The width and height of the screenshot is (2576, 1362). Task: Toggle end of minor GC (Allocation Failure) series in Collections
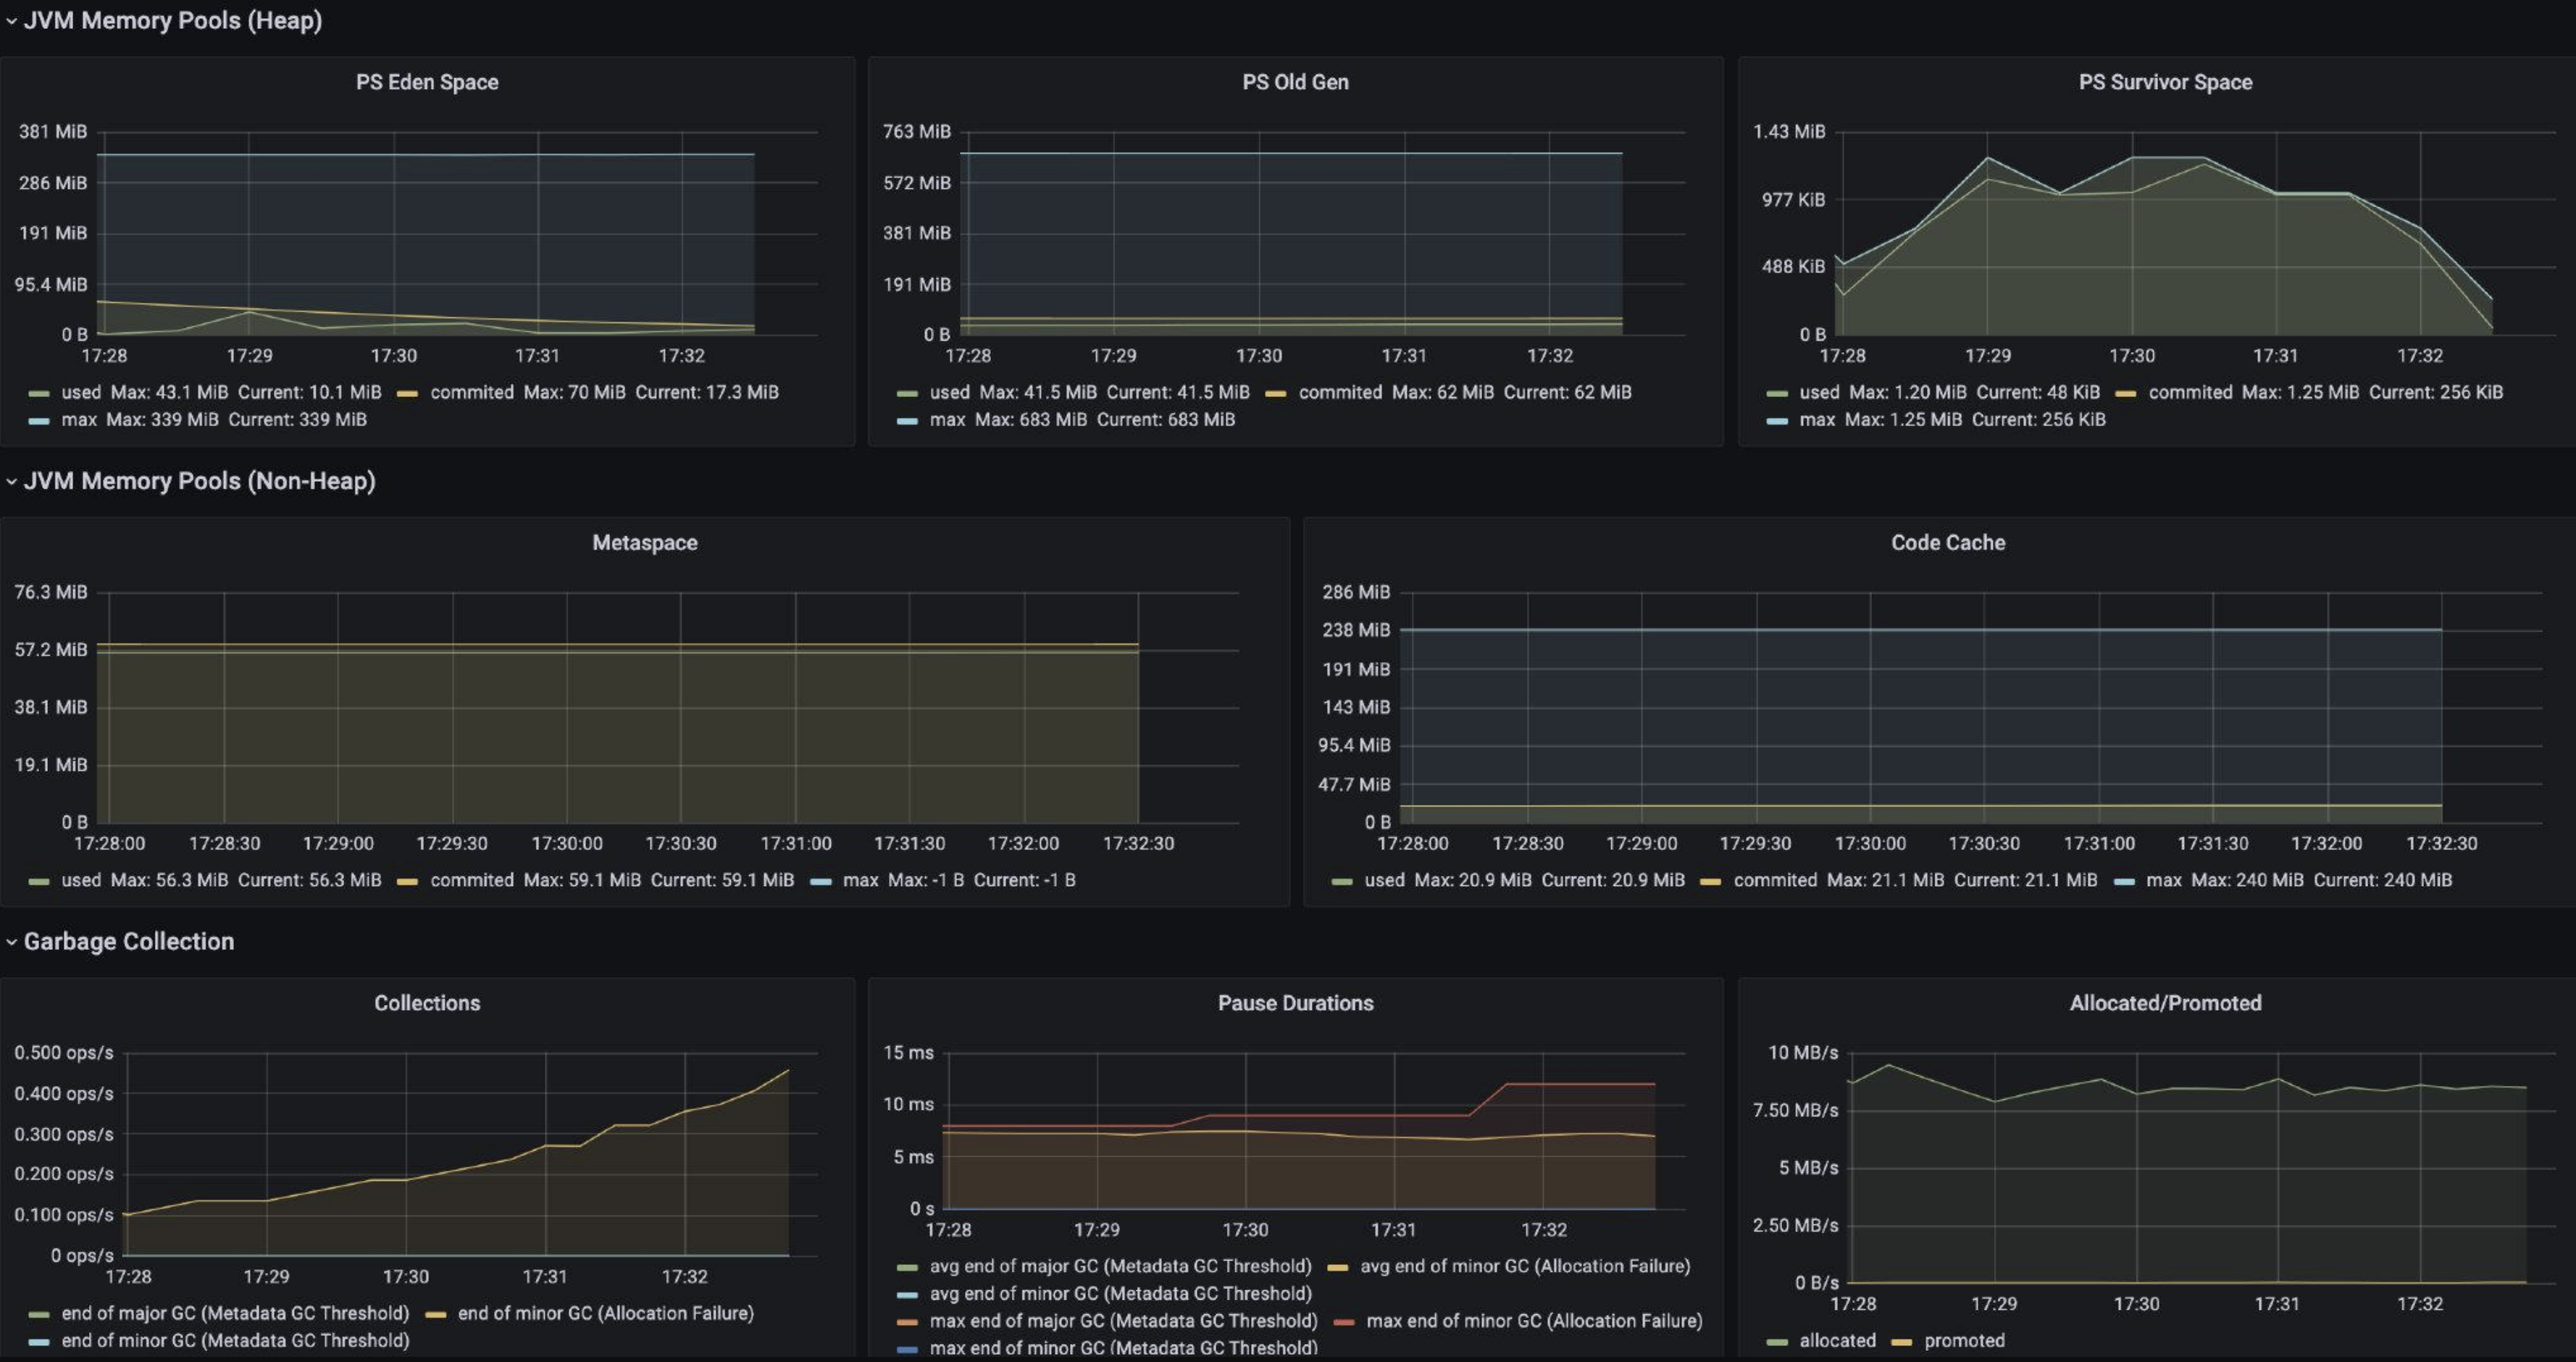pyautogui.click(x=605, y=1313)
